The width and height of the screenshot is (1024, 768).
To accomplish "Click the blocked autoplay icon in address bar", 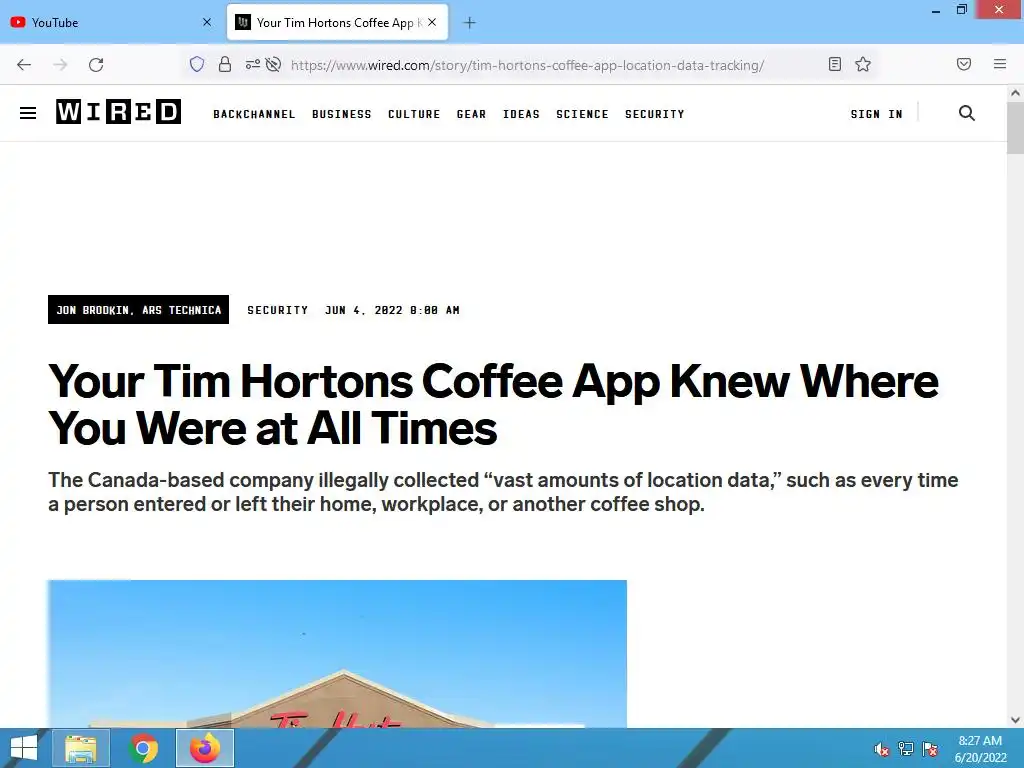I will 274,64.
